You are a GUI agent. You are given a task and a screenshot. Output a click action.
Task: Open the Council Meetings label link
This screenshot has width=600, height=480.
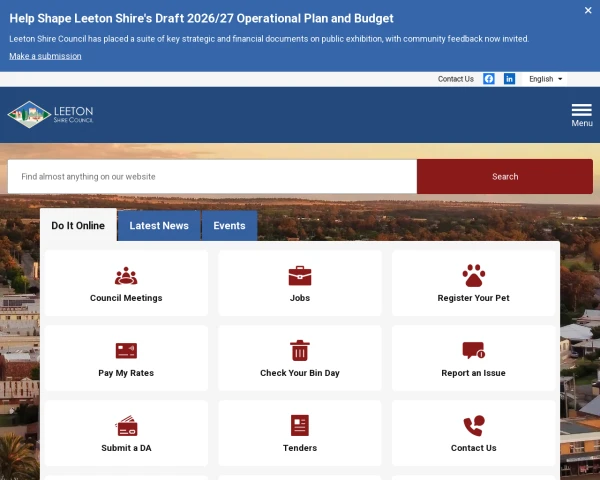point(126,298)
